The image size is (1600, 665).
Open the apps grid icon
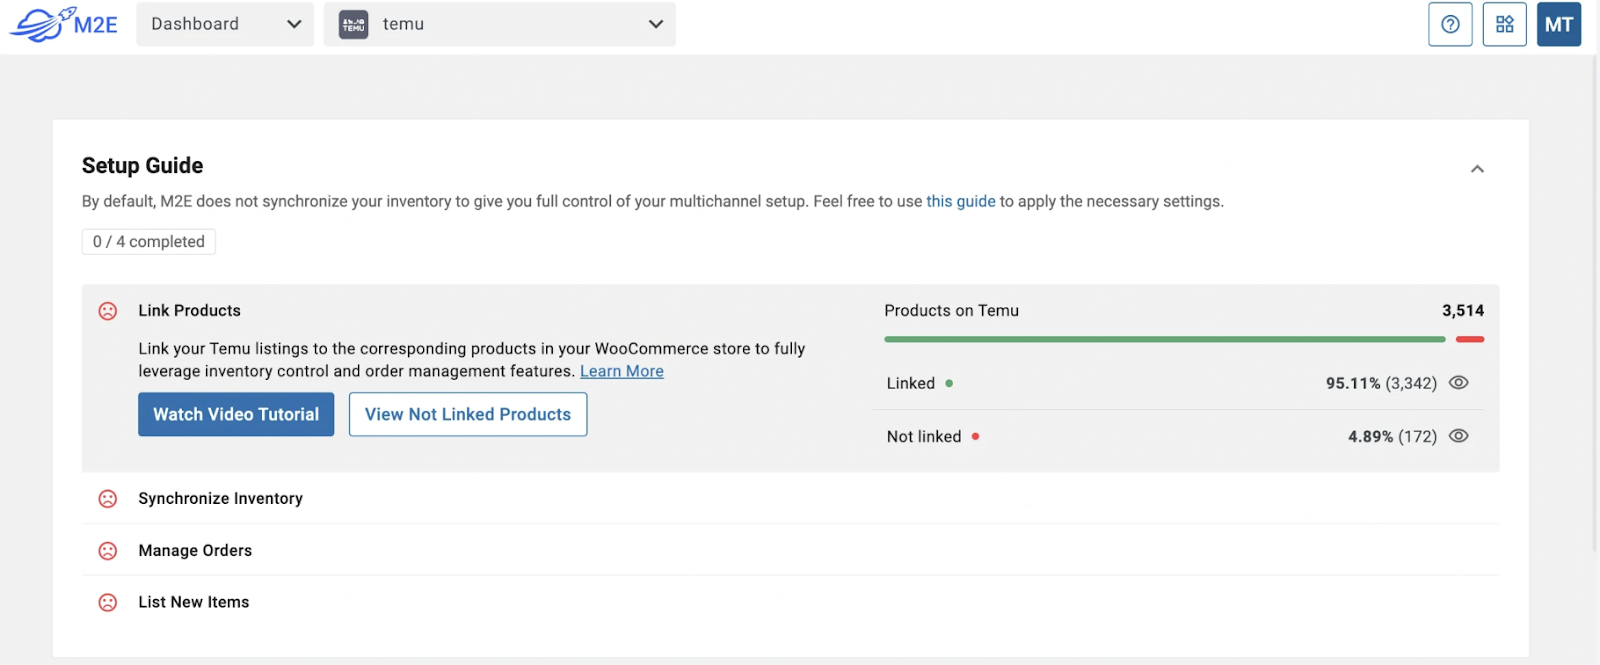click(1504, 24)
